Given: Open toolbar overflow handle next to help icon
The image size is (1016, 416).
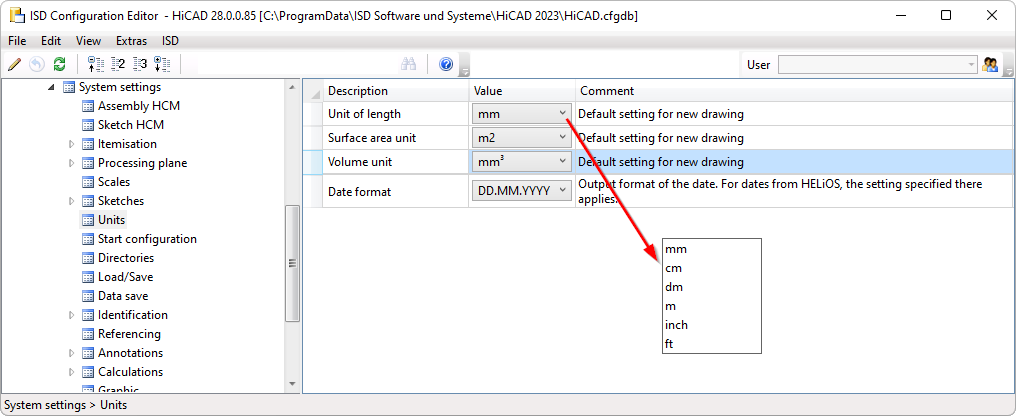Looking at the screenshot, I should (465, 65).
